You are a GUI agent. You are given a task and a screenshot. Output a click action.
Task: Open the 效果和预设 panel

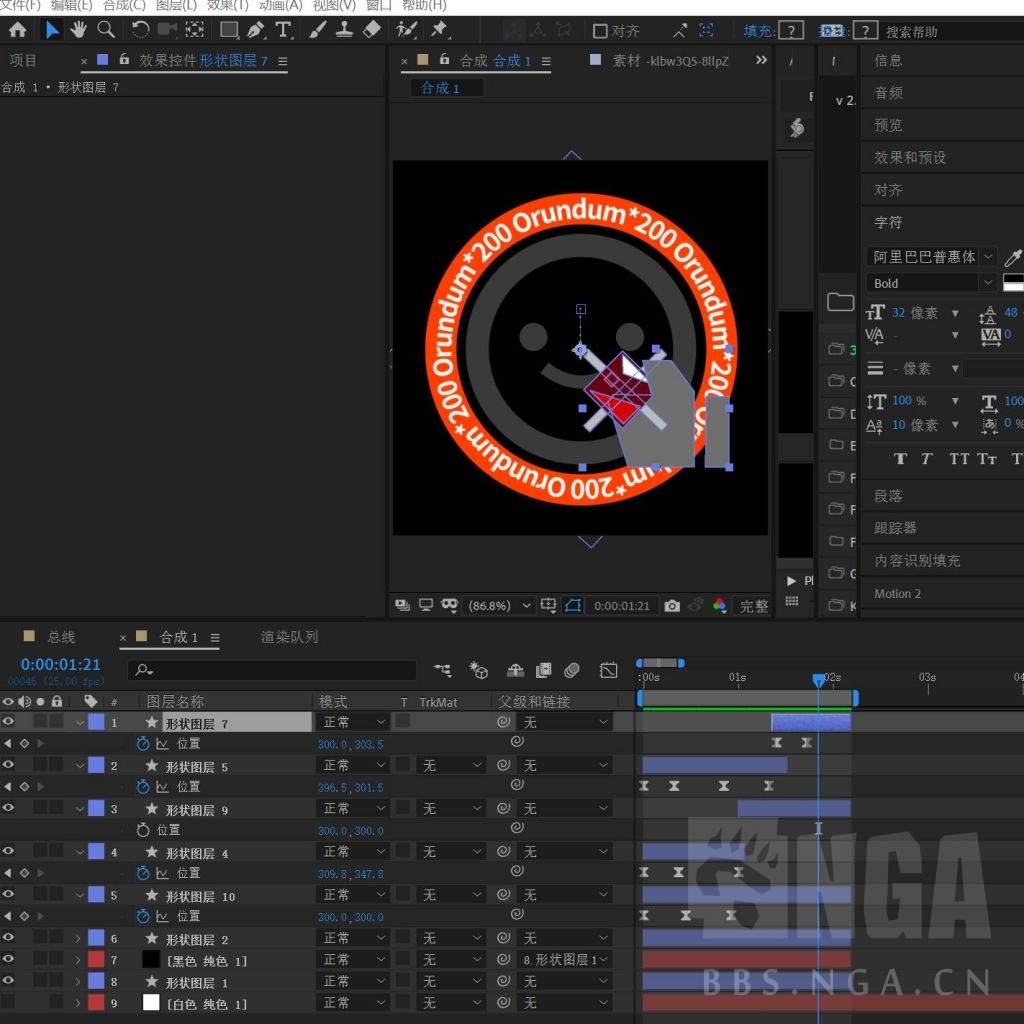click(910, 157)
